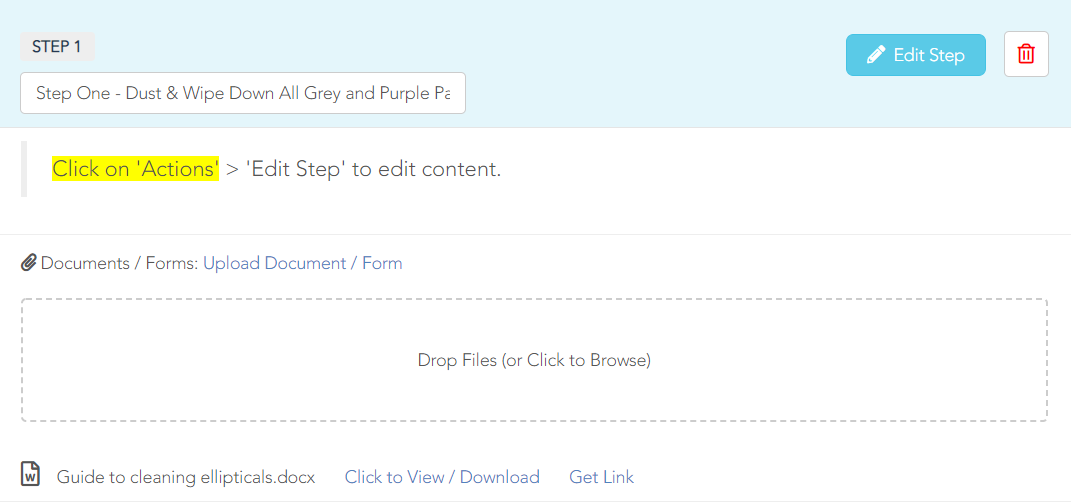This screenshot has height=504, width=1071.
Task: Click the grey blockquote bar beside instructions
Action: click(24, 169)
